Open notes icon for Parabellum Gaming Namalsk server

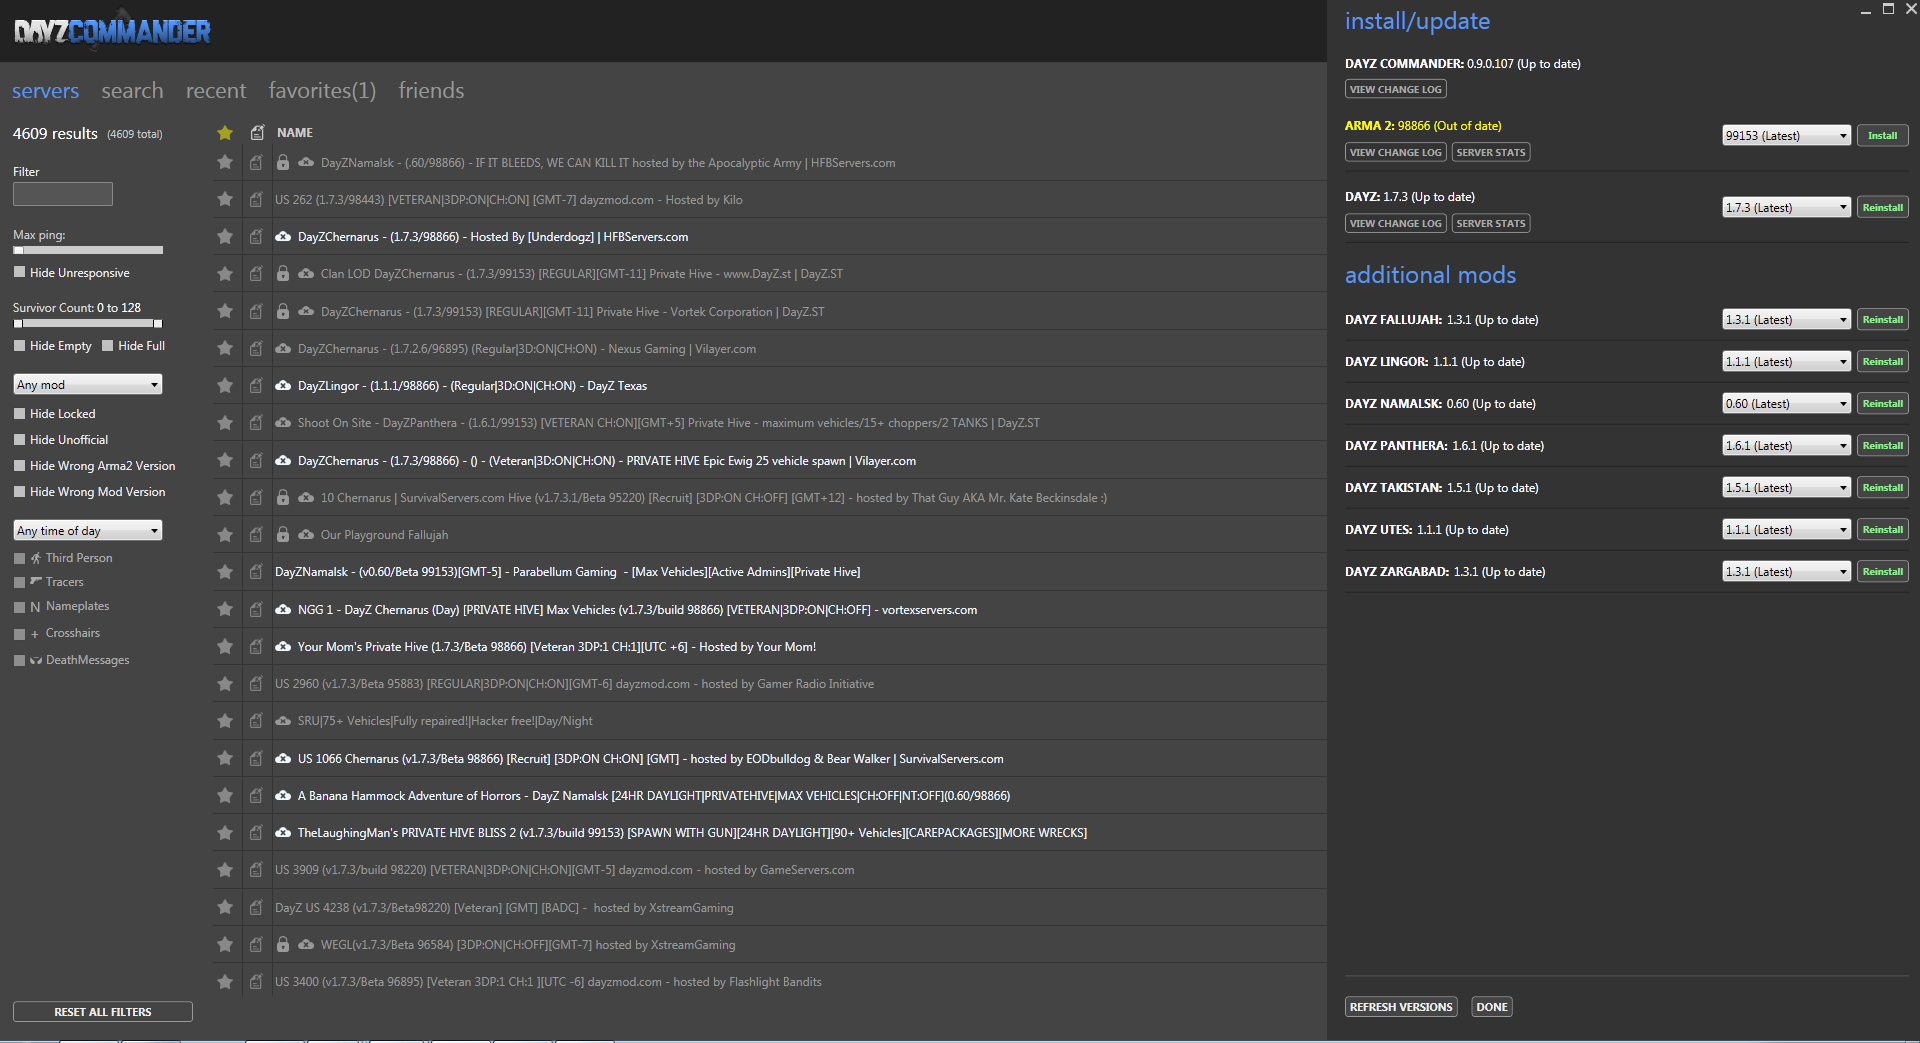(x=256, y=572)
